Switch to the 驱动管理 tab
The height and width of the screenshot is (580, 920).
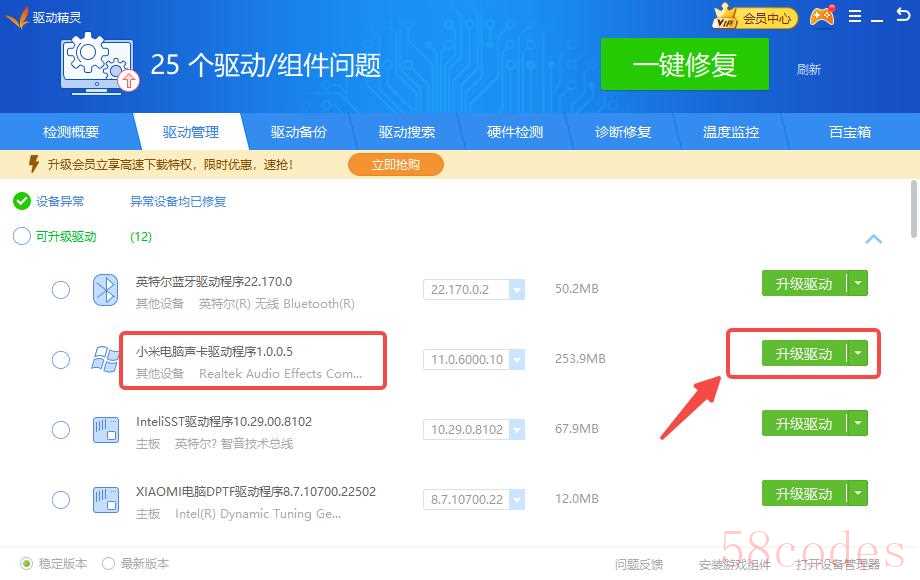(191, 132)
